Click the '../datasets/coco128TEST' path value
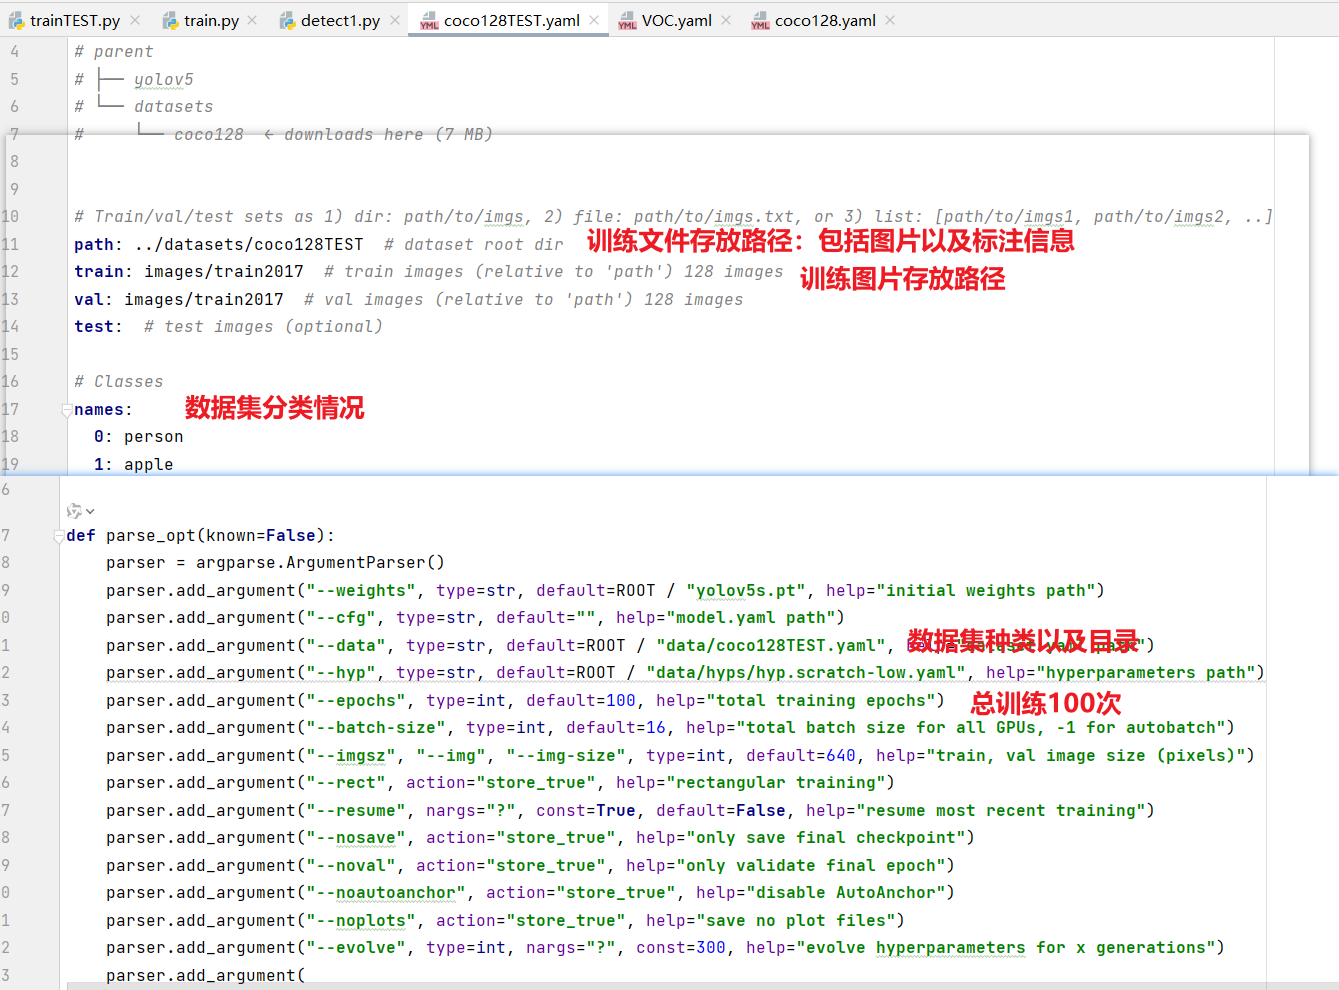The width and height of the screenshot is (1339, 990). click(249, 244)
